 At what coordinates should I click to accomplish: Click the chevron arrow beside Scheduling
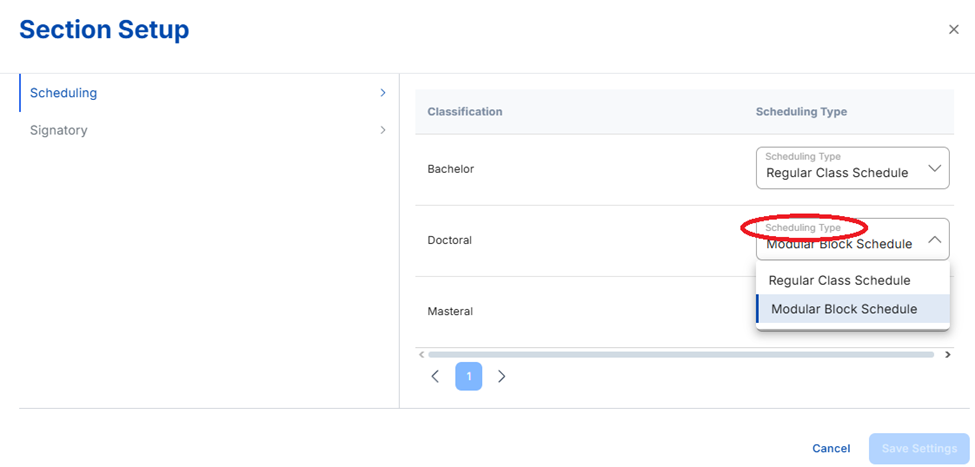coord(383,93)
